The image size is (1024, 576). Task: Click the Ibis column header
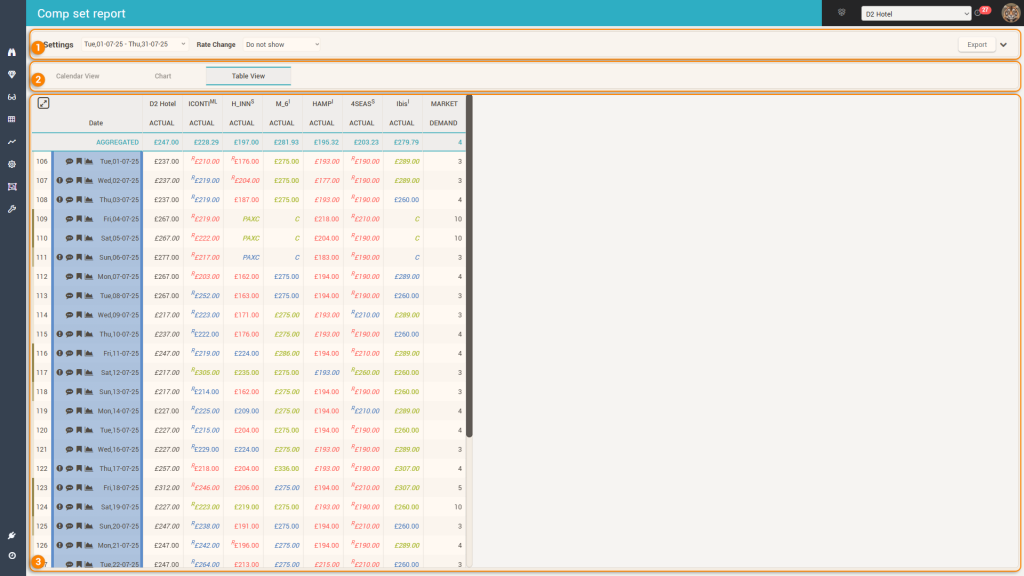[402, 103]
